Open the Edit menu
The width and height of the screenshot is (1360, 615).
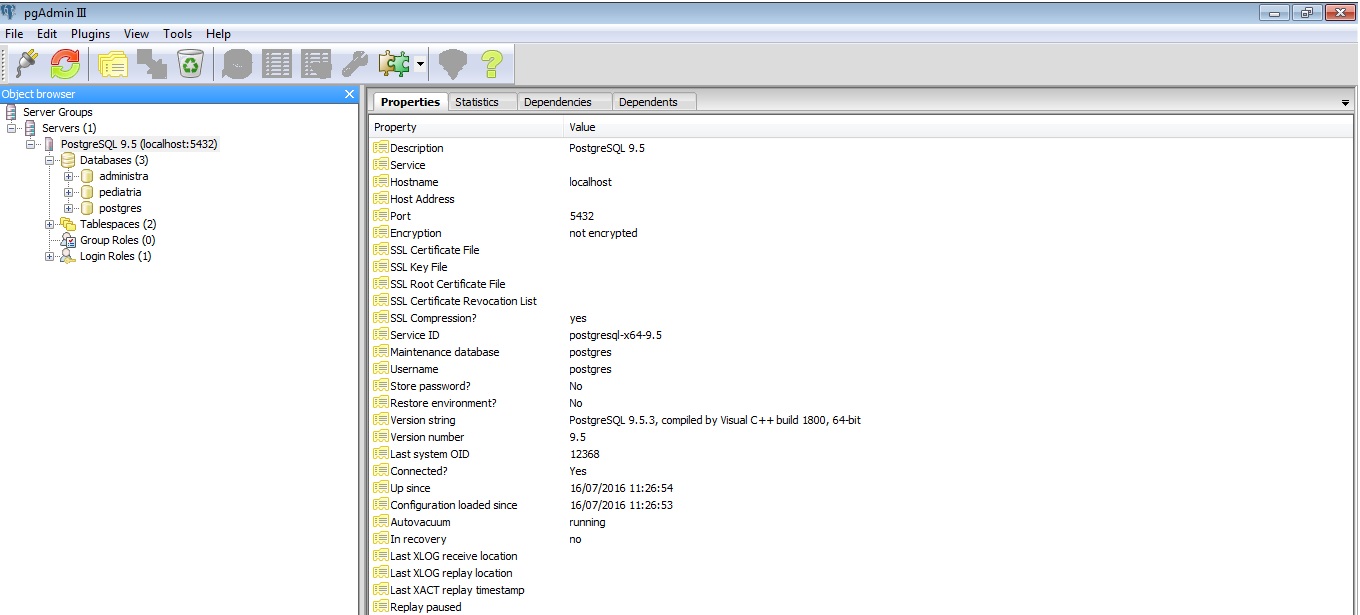[x=47, y=34]
